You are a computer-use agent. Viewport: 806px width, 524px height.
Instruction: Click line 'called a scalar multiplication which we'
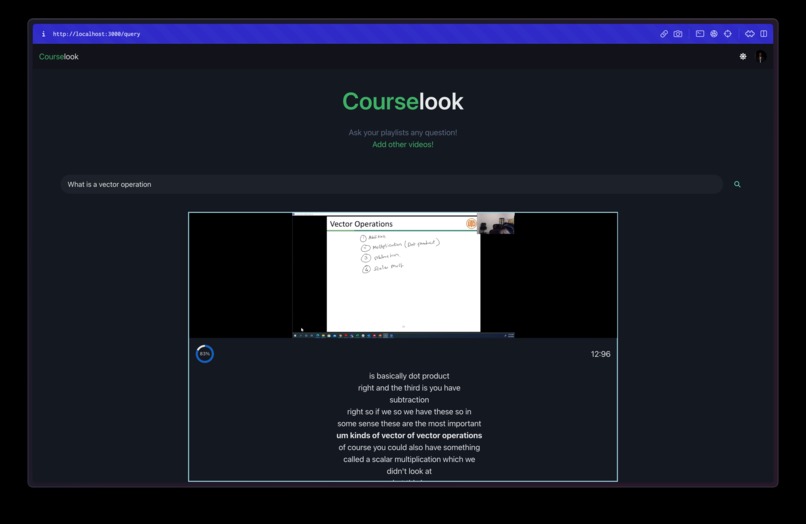point(409,459)
